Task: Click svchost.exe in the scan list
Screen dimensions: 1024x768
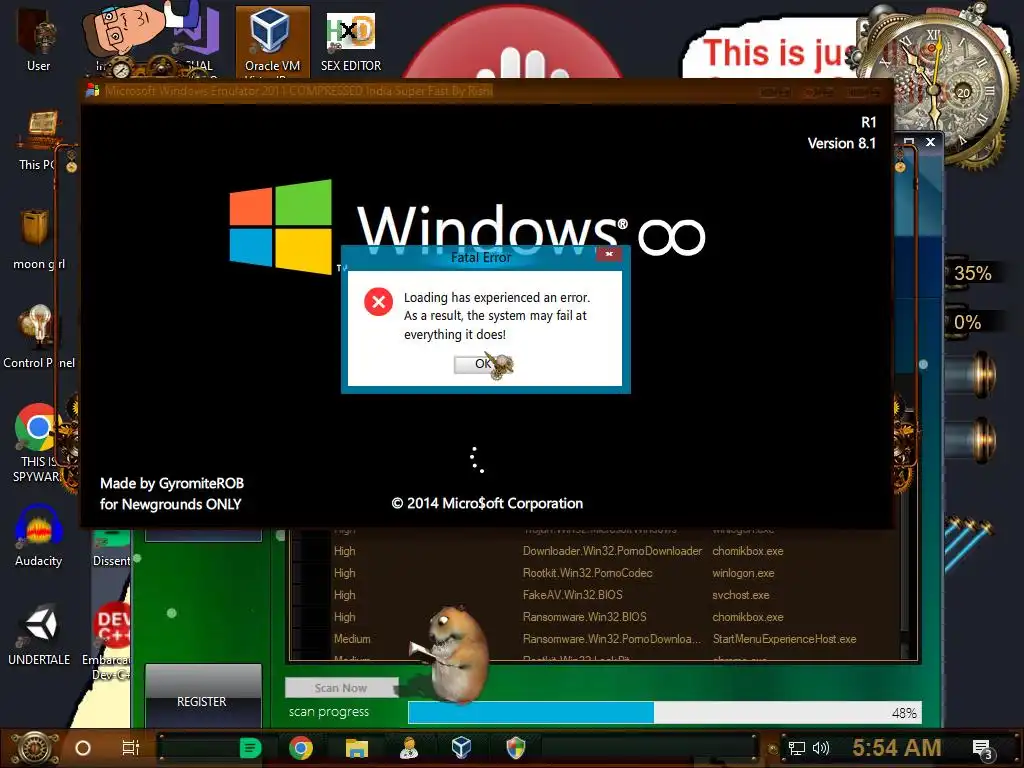Action: [x=741, y=595]
